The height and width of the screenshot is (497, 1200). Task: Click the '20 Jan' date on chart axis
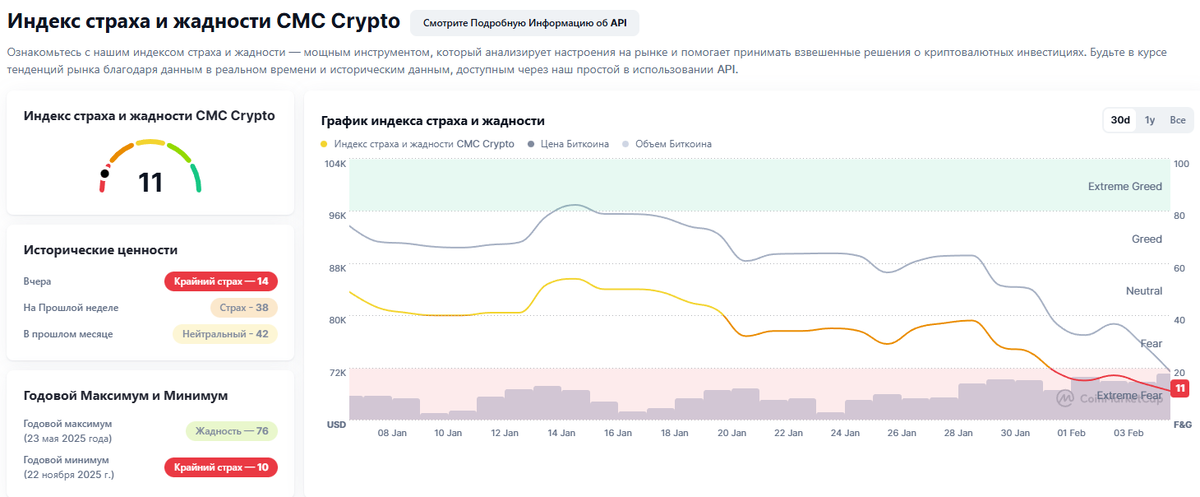click(x=732, y=433)
